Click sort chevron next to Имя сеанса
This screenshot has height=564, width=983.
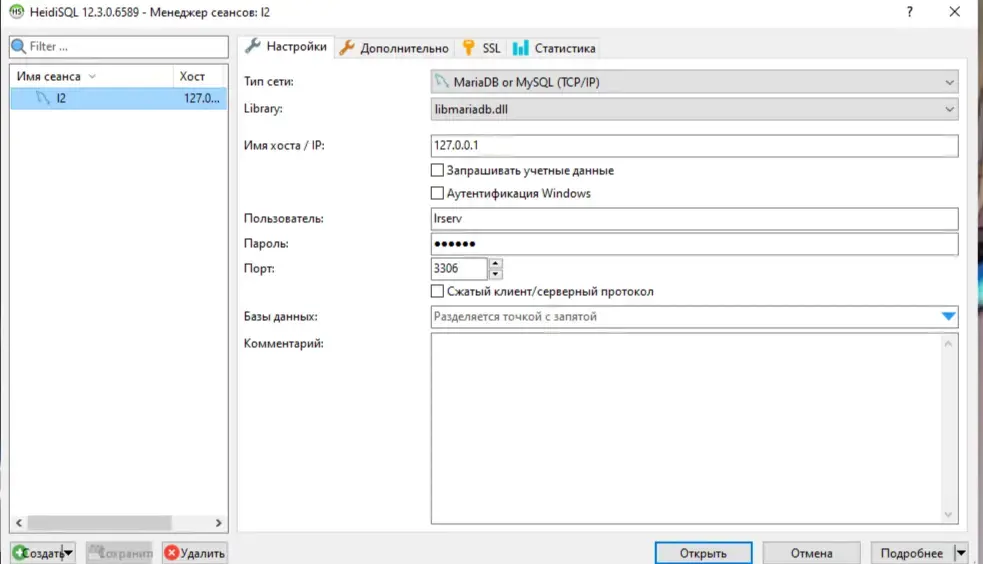pyautogui.click(x=92, y=76)
